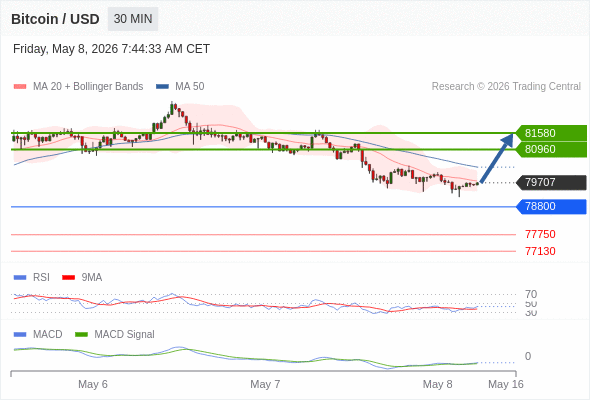Click the 77750 red support level
Image resolution: width=590 pixels, height=400 pixels.
tap(540, 234)
